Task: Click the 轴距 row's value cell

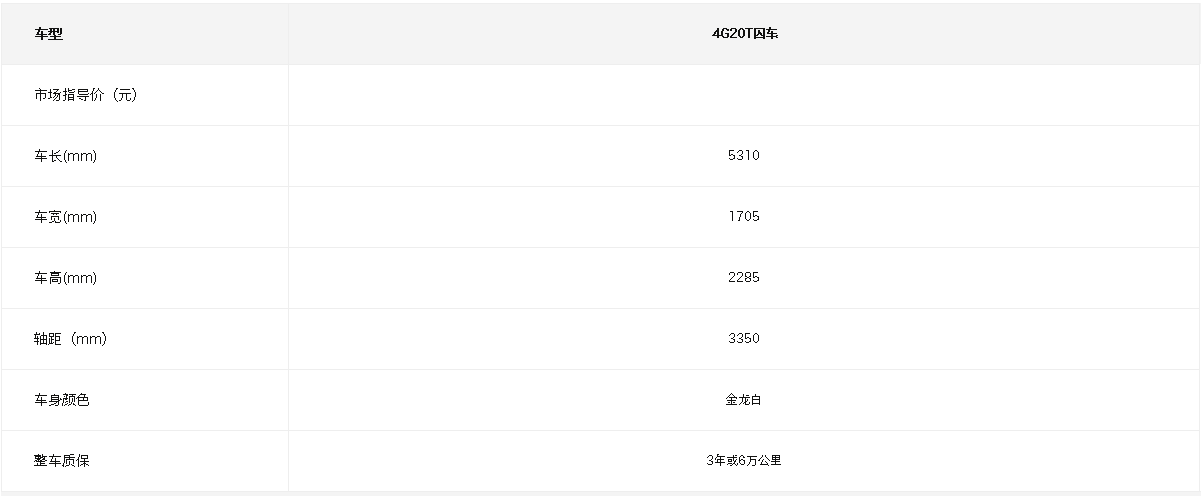Action: (x=744, y=339)
